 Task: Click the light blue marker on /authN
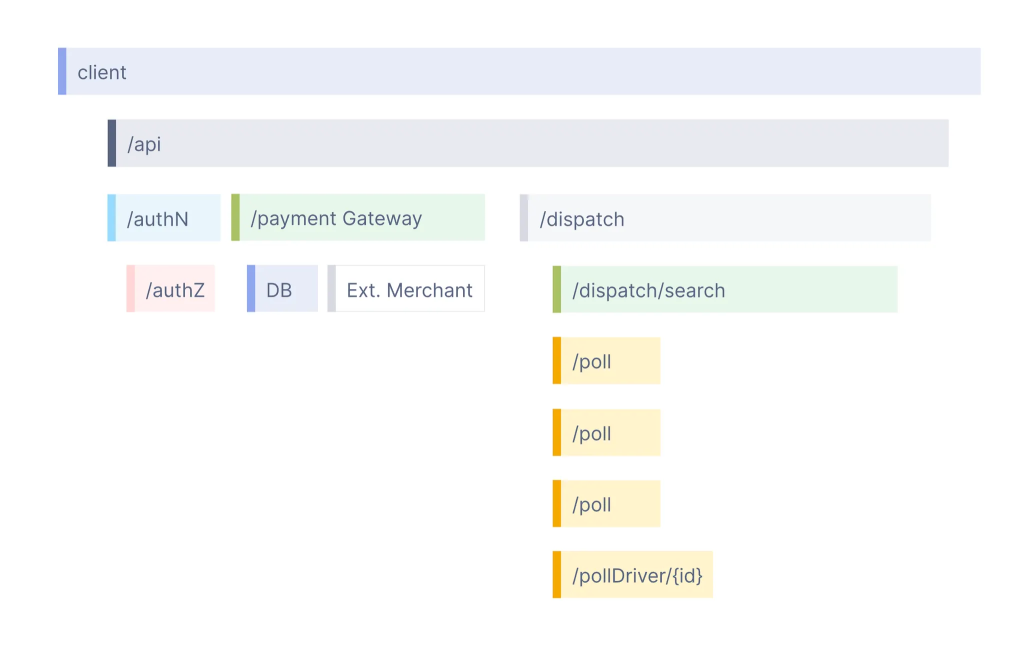[x=111, y=218]
